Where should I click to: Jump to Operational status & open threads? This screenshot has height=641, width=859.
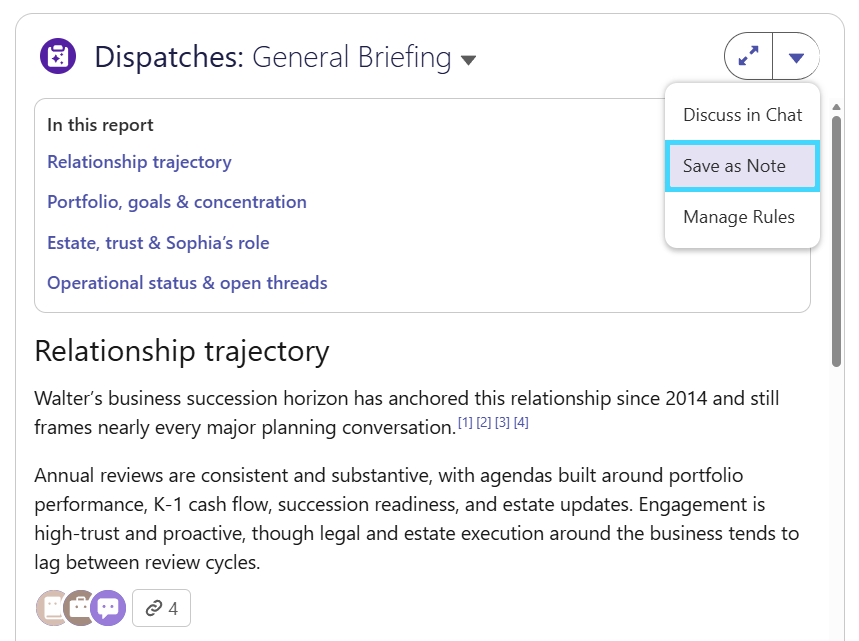187,283
